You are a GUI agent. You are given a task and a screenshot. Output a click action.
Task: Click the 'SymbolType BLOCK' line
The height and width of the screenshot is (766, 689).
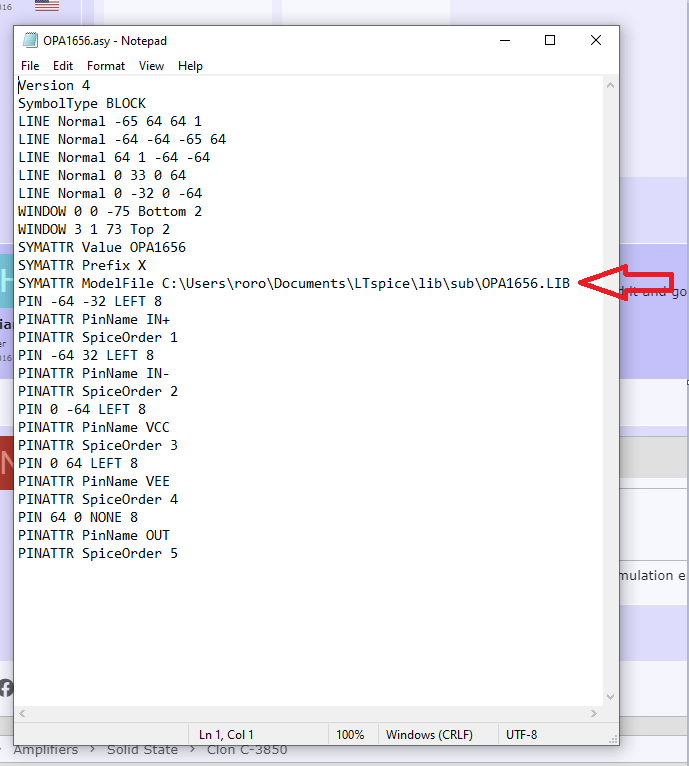[82, 104]
